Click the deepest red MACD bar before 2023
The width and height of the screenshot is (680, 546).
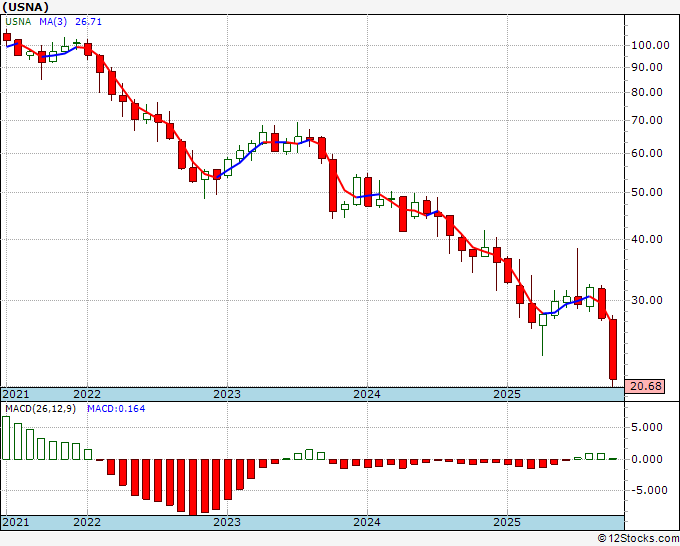pyautogui.click(x=193, y=487)
